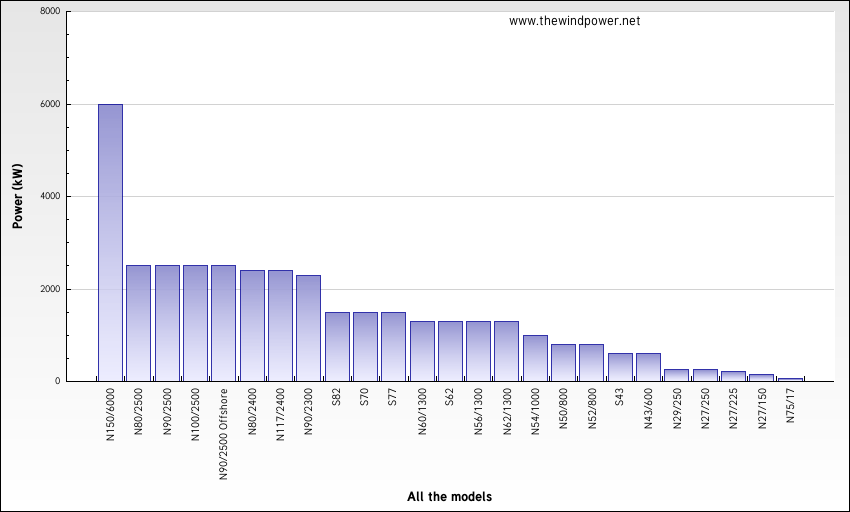The image size is (850, 512).
Task: Click the N90/2500 axis label
Action: [x=167, y=410]
